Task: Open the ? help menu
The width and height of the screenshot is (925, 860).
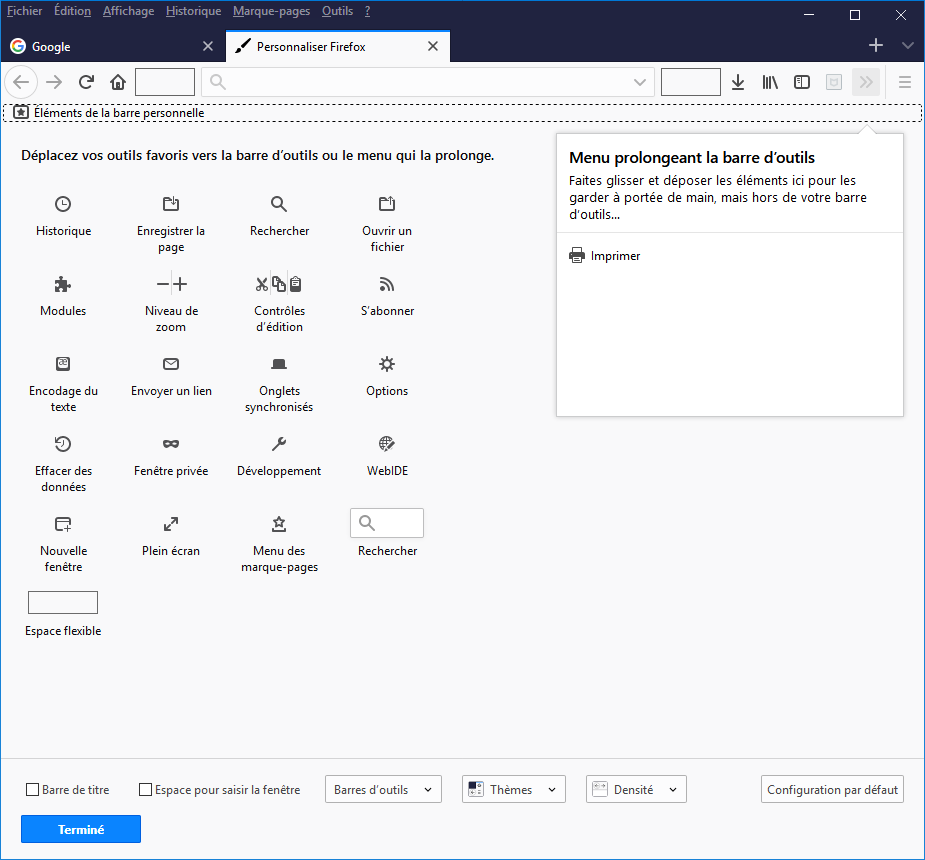Action: pyautogui.click(x=368, y=11)
